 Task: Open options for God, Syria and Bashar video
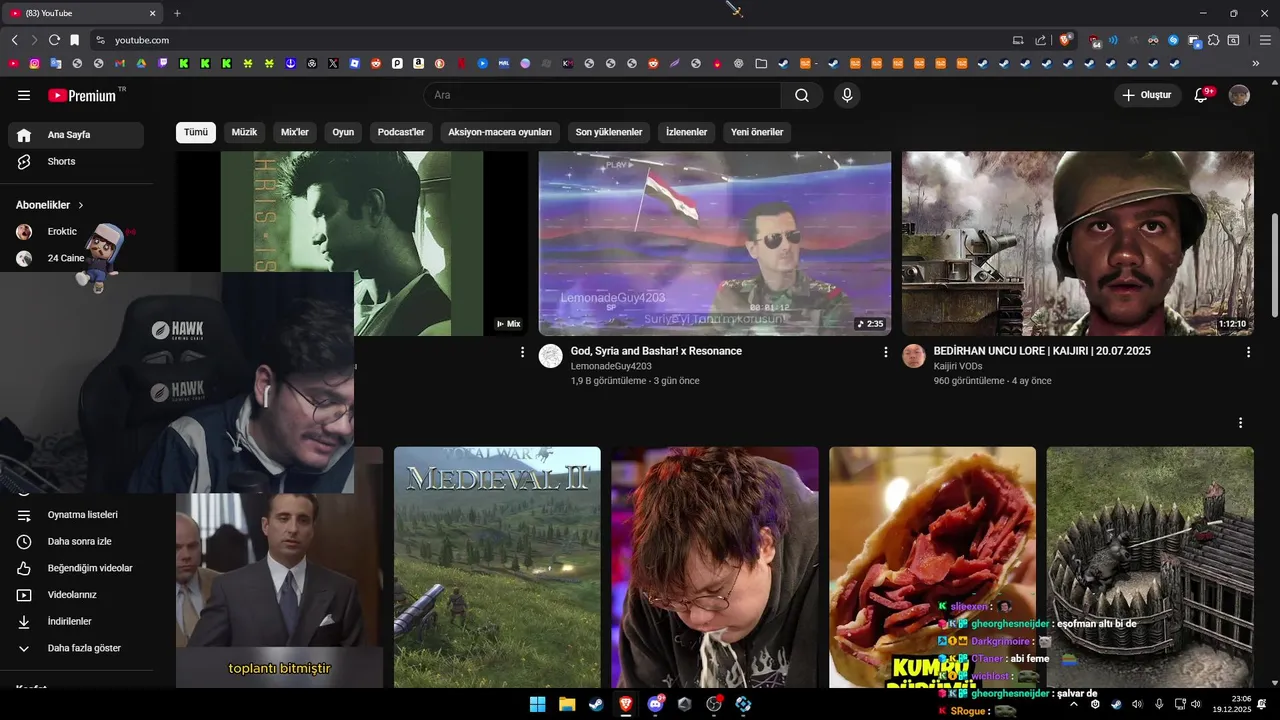pyautogui.click(x=885, y=352)
